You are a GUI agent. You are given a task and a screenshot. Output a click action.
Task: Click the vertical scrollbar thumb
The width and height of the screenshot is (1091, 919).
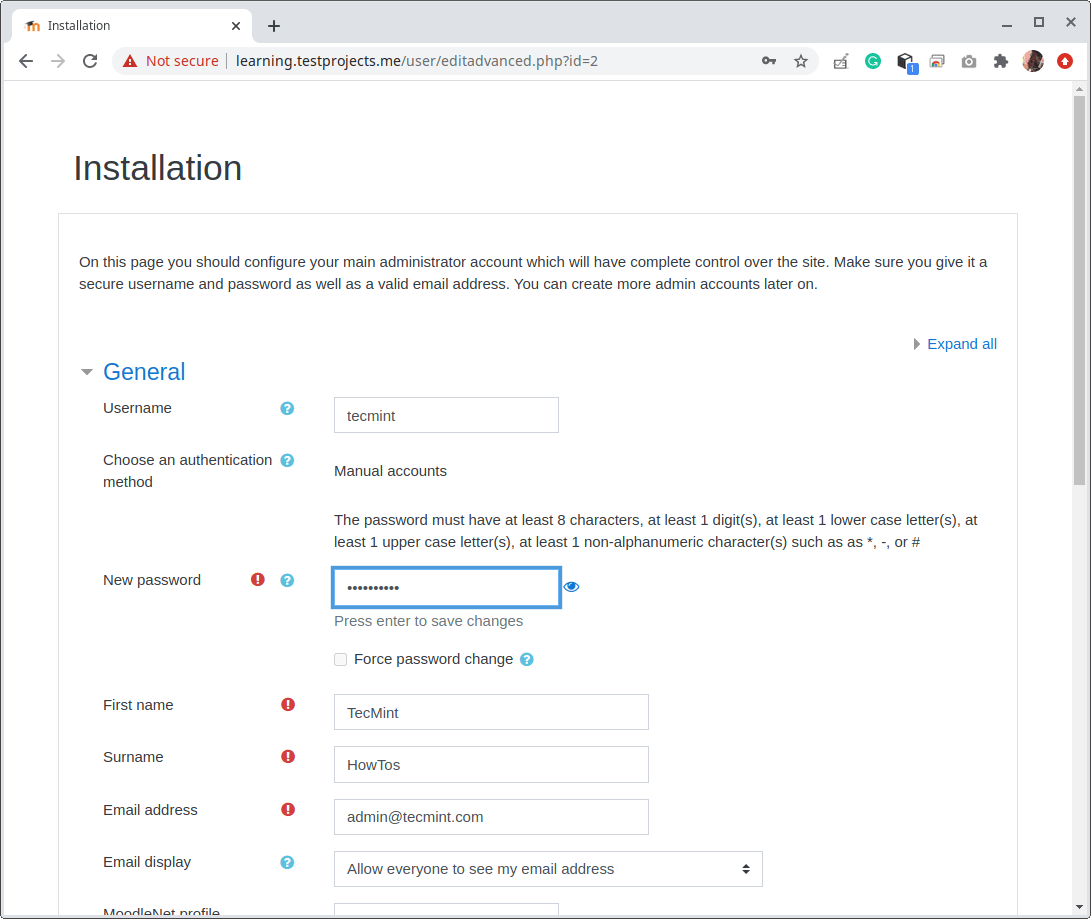tap(1079, 290)
